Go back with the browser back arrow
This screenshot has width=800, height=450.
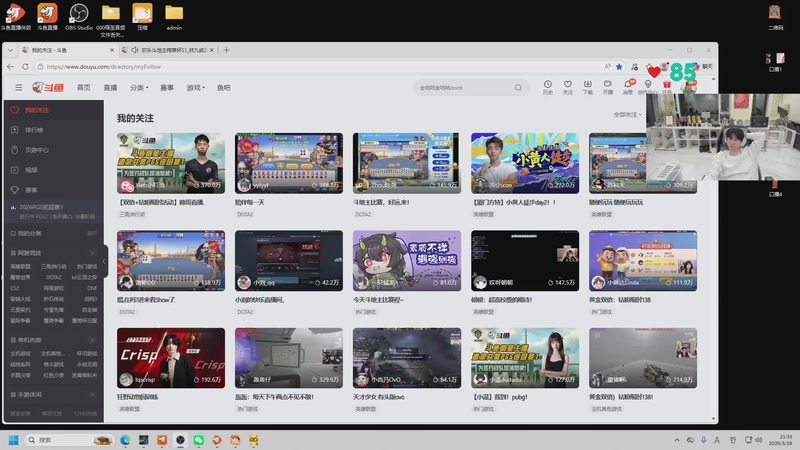point(11,66)
